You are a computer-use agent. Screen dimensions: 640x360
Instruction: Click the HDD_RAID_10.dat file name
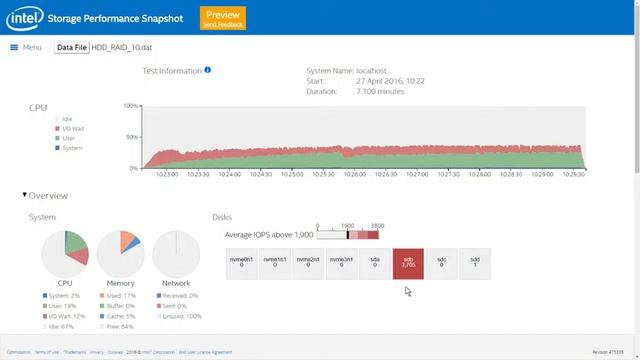122,47
